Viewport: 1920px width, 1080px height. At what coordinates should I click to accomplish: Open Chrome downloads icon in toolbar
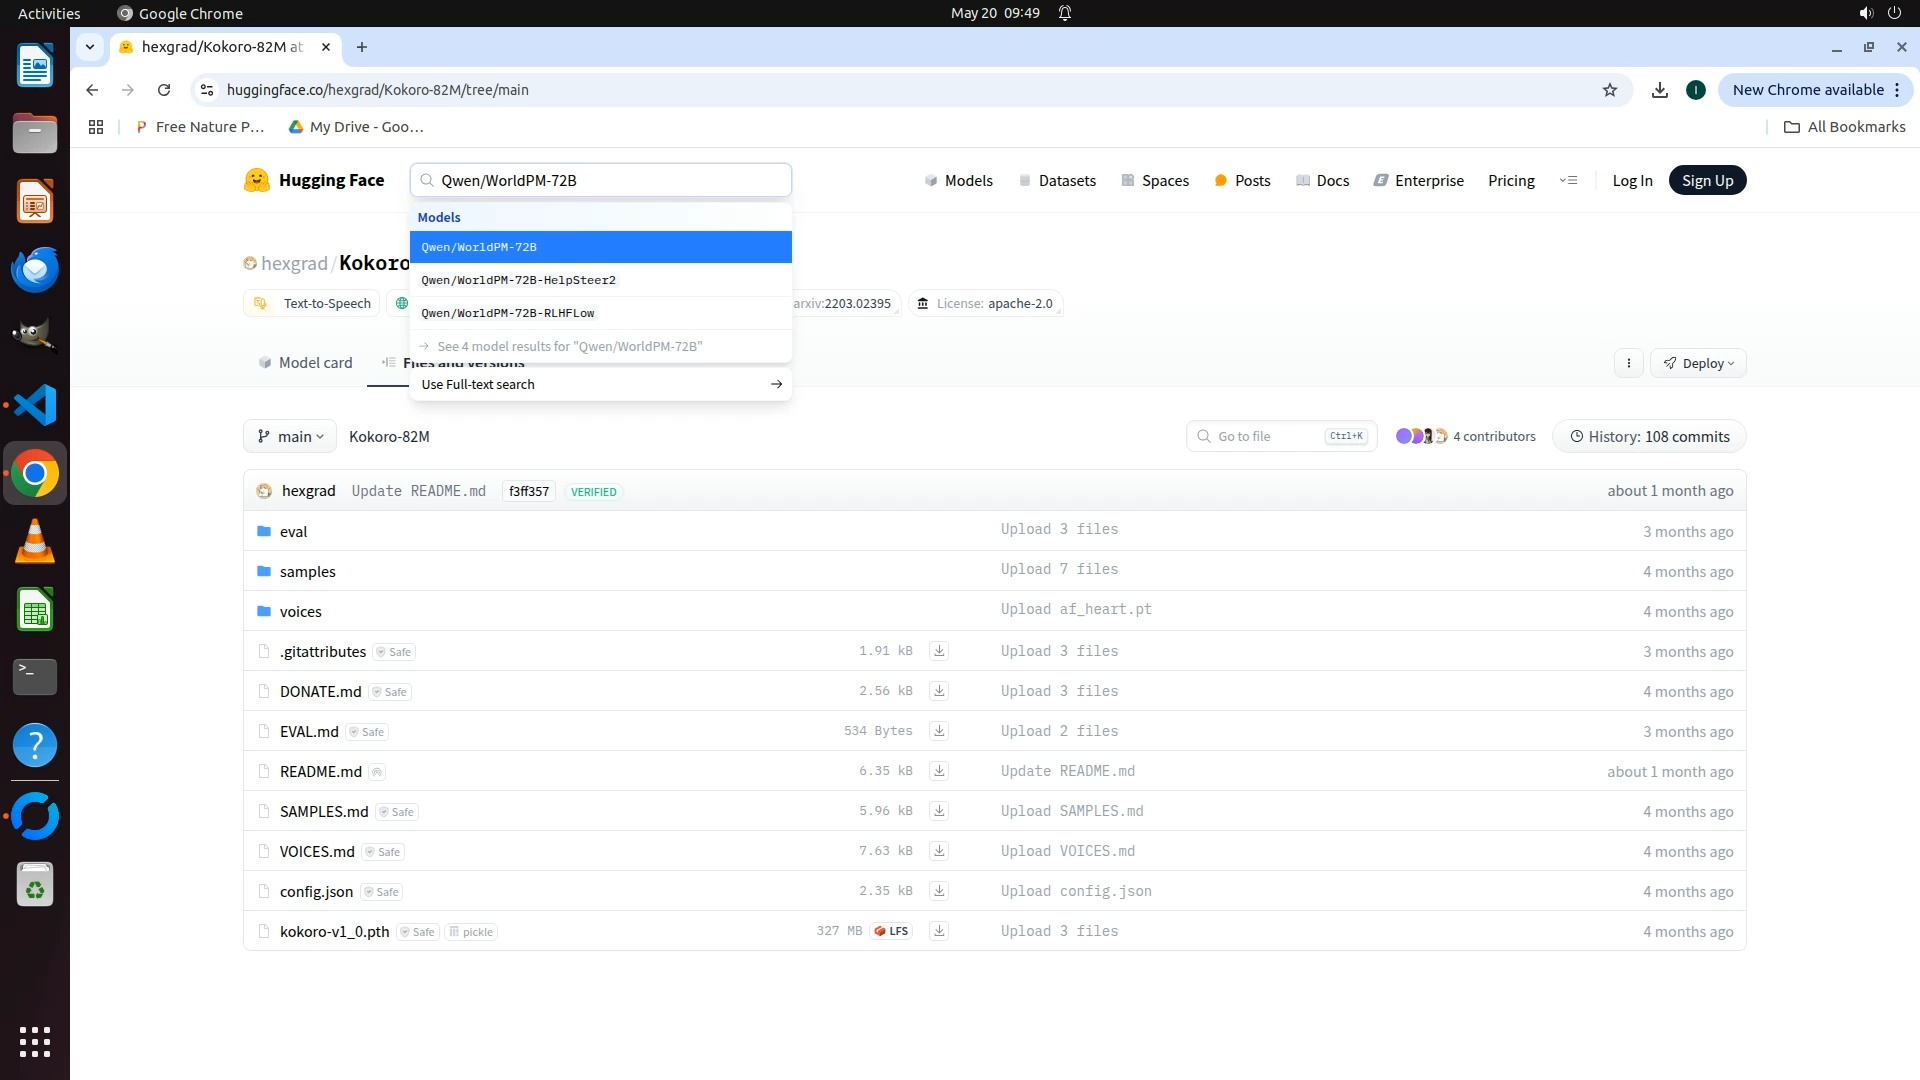click(x=1660, y=90)
